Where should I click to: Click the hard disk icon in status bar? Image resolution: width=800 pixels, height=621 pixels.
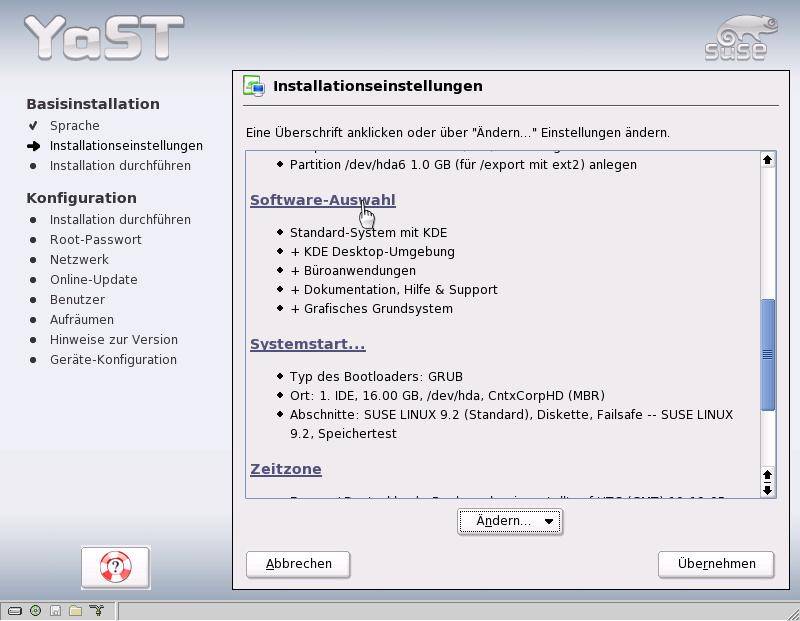click(x=15, y=610)
